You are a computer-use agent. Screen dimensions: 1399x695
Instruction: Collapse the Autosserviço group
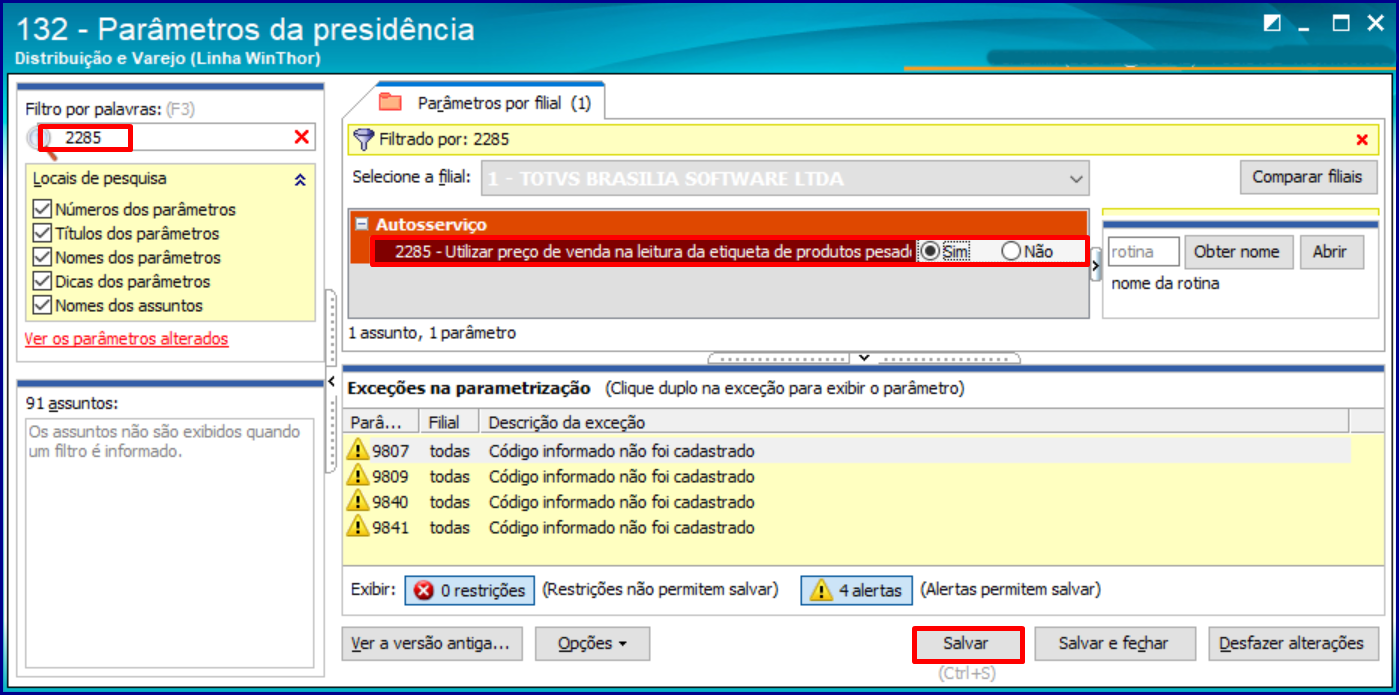coord(362,225)
